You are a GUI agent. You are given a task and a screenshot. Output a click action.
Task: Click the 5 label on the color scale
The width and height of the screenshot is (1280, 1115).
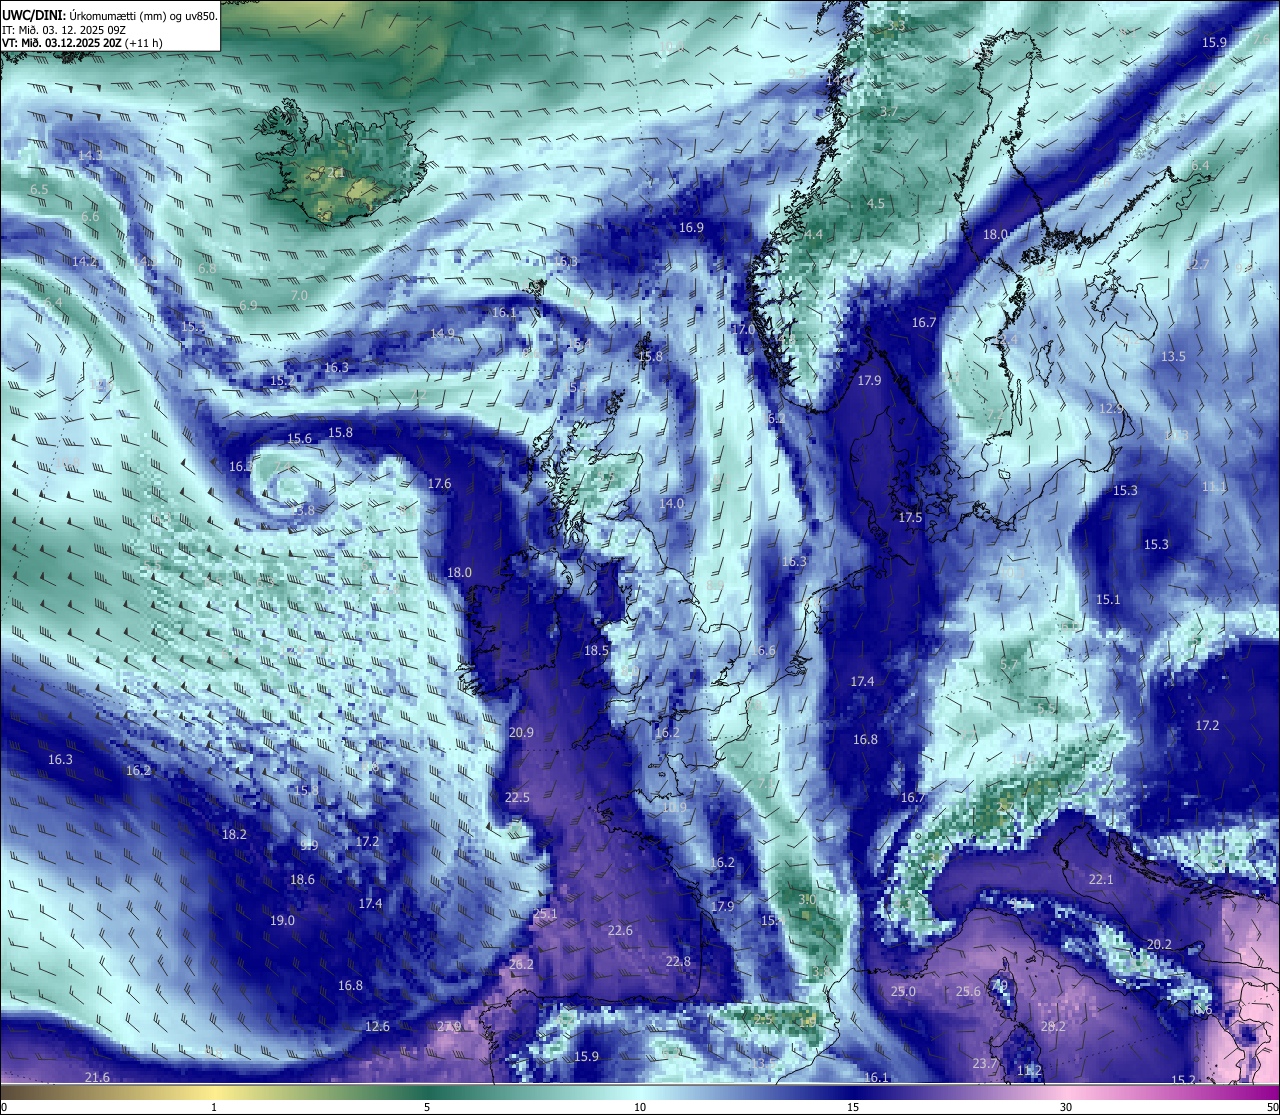coord(427,1107)
